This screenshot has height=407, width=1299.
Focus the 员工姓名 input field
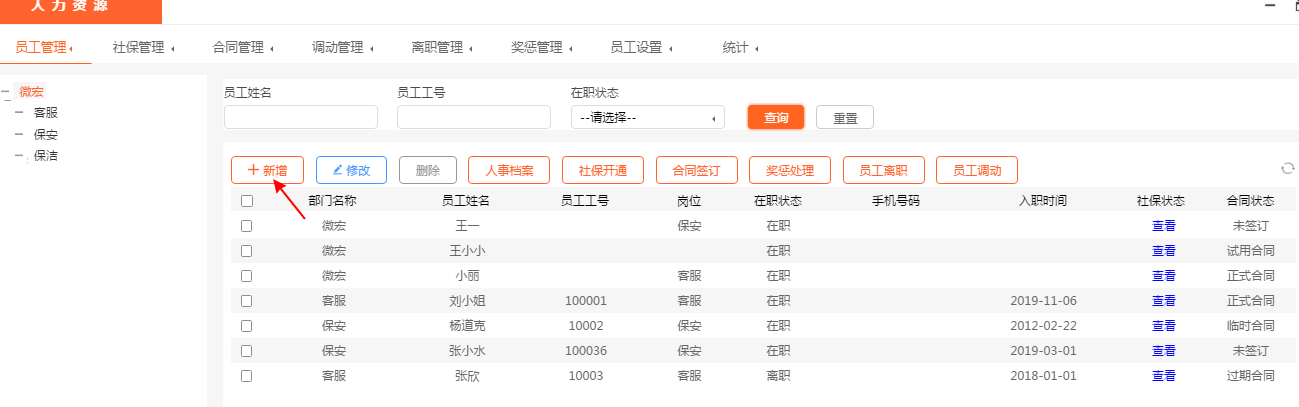pos(300,117)
